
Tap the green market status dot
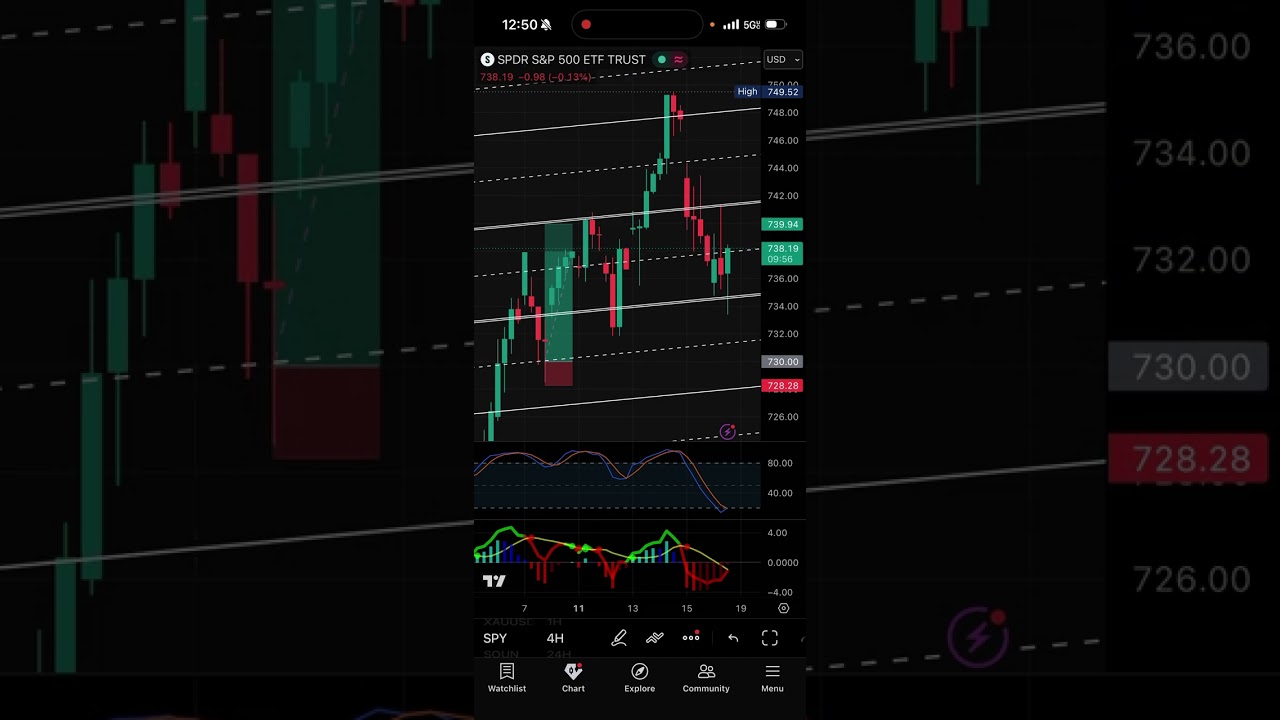(x=661, y=60)
